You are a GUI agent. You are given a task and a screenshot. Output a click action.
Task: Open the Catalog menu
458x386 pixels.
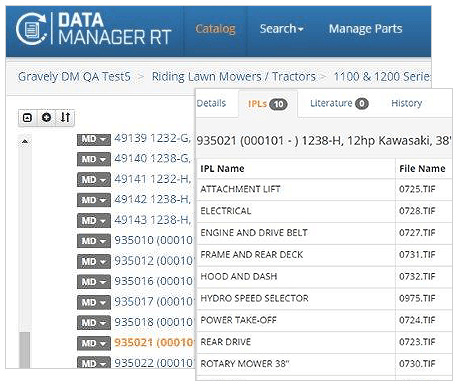(x=215, y=29)
